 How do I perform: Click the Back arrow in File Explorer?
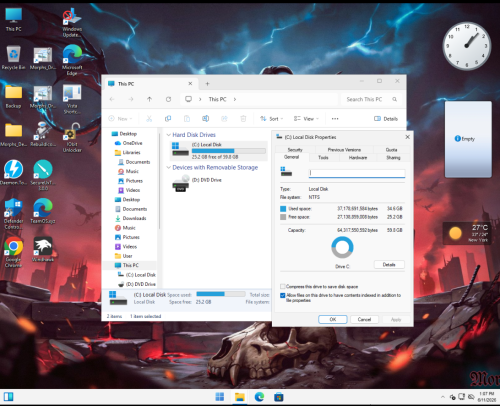click(112, 99)
